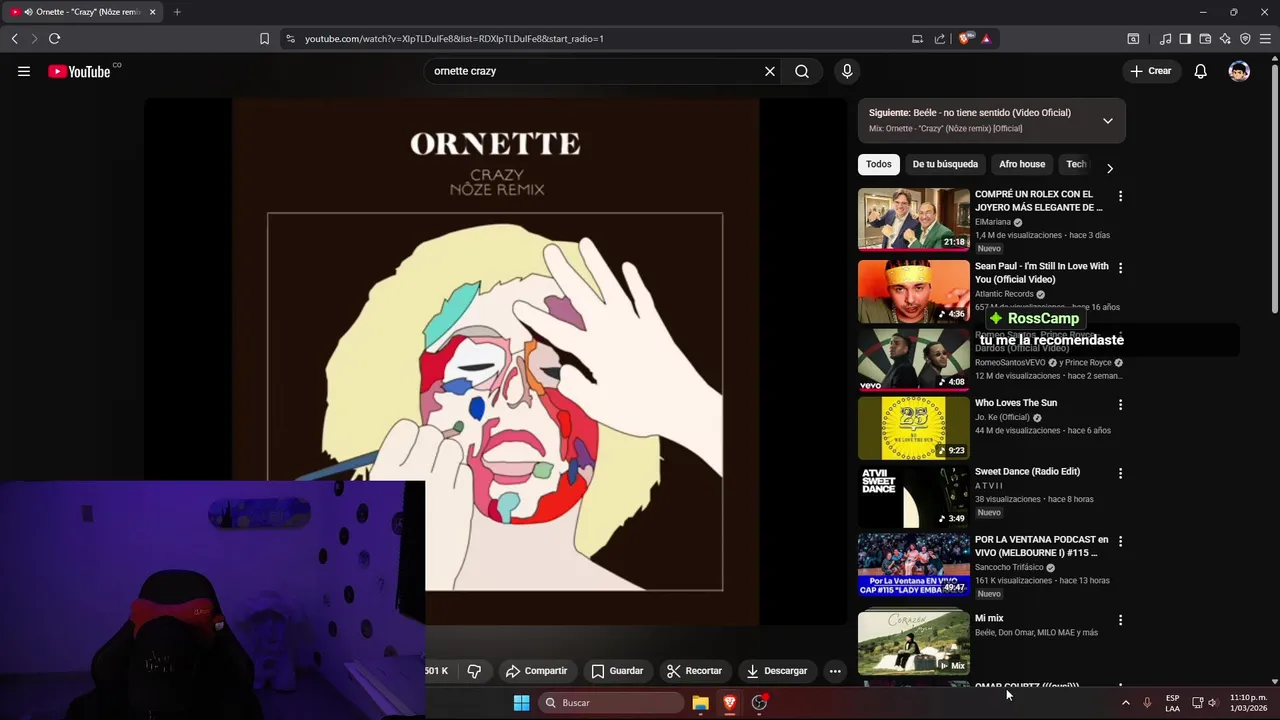The height and width of the screenshot is (720, 1280).
Task: Open Mi mix playlist thumbnail
Action: click(x=914, y=643)
